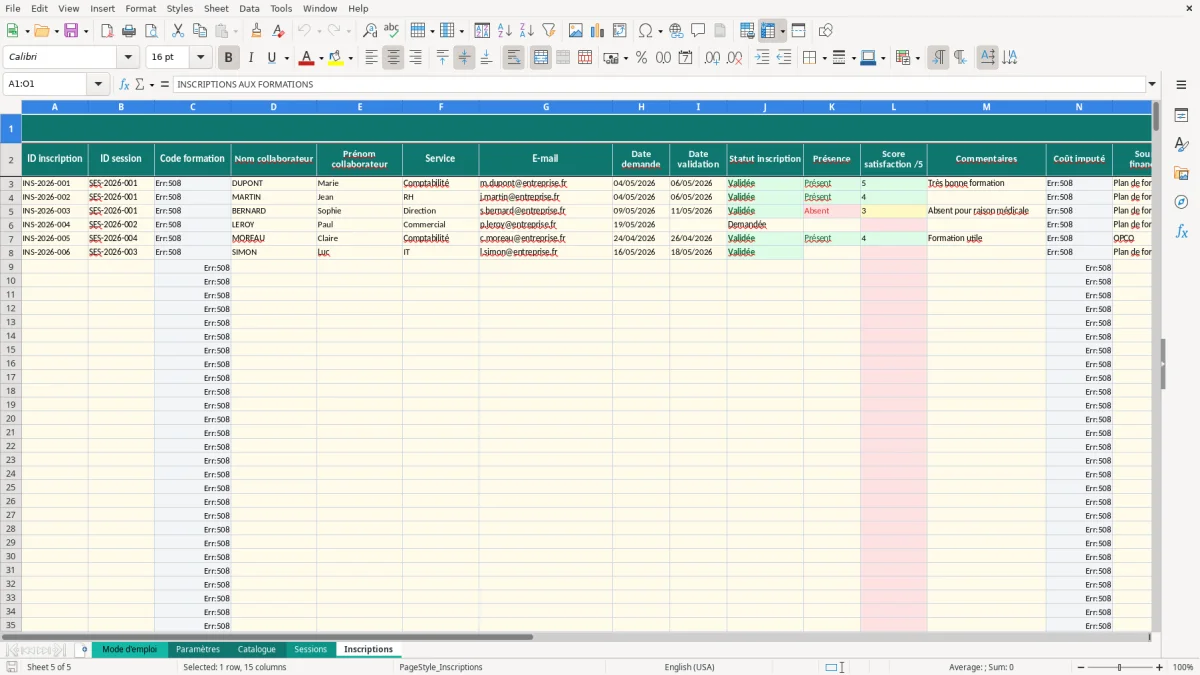Open Print Preview
The width and height of the screenshot is (1200, 675).
pyautogui.click(x=151, y=31)
